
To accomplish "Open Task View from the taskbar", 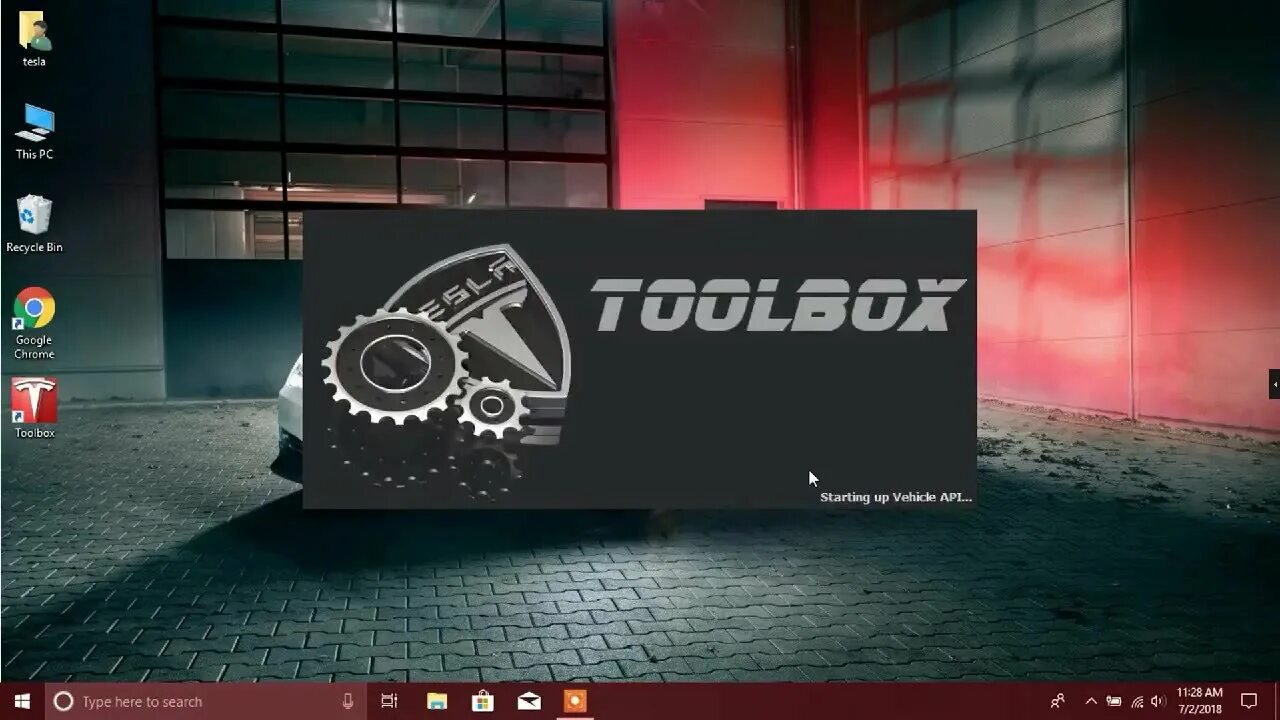I will pyautogui.click(x=389, y=701).
